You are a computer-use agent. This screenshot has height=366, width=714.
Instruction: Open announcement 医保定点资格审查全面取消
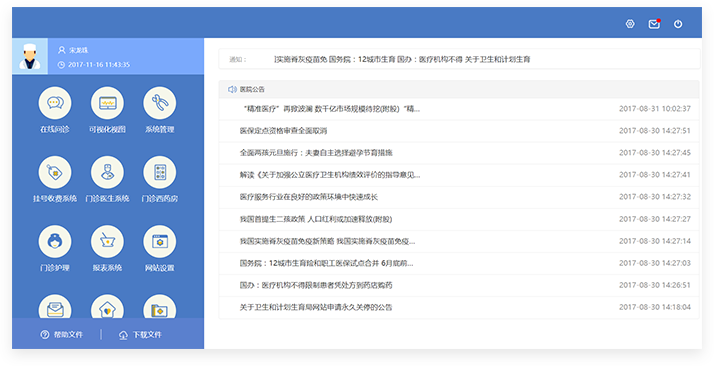tap(283, 131)
